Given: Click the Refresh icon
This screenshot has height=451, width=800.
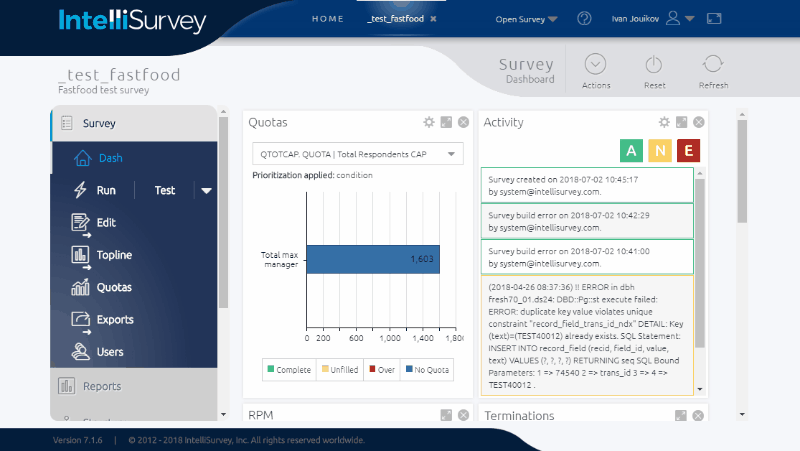Looking at the screenshot, I should [713, 64].
